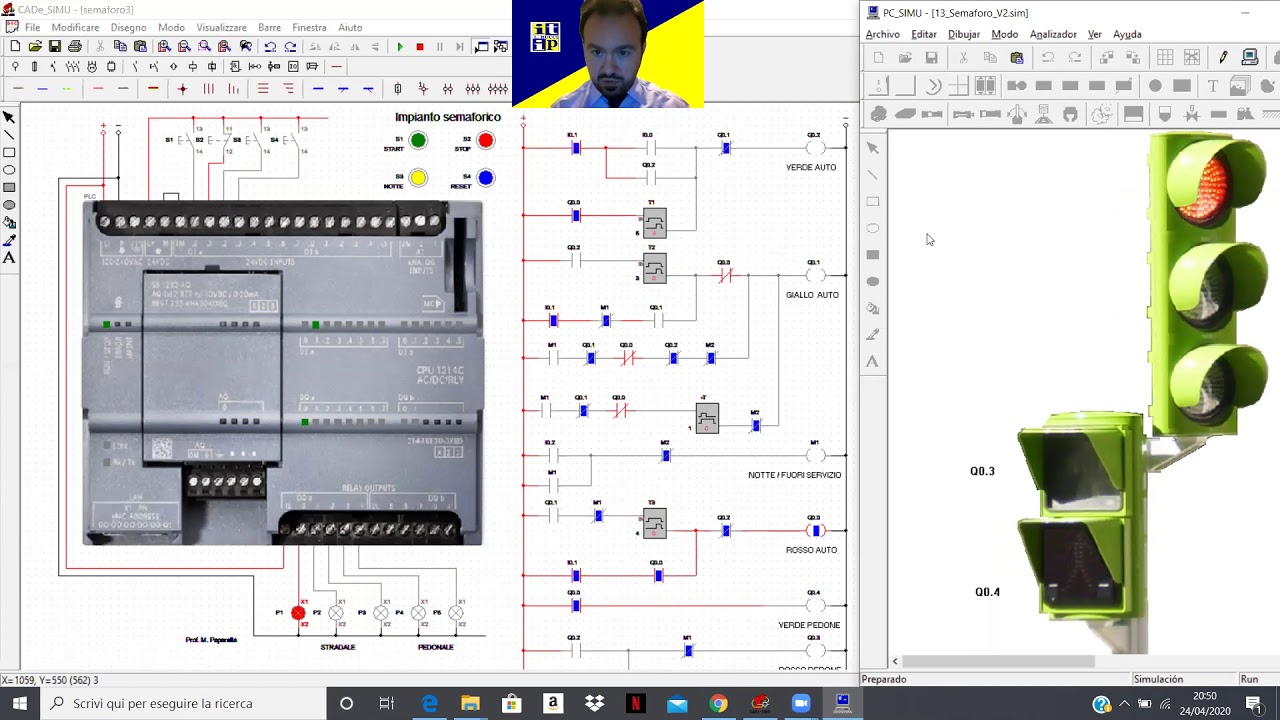1280x720 pixels.
Task: Choose the empty rectangle tool in CADe_SIMU palette
Action: point(9,153)
